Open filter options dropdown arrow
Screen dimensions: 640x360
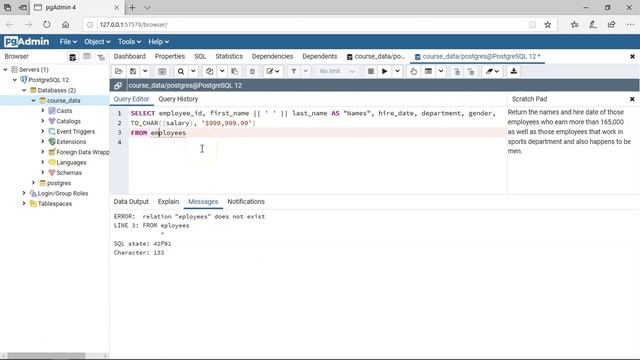point(306,71)
